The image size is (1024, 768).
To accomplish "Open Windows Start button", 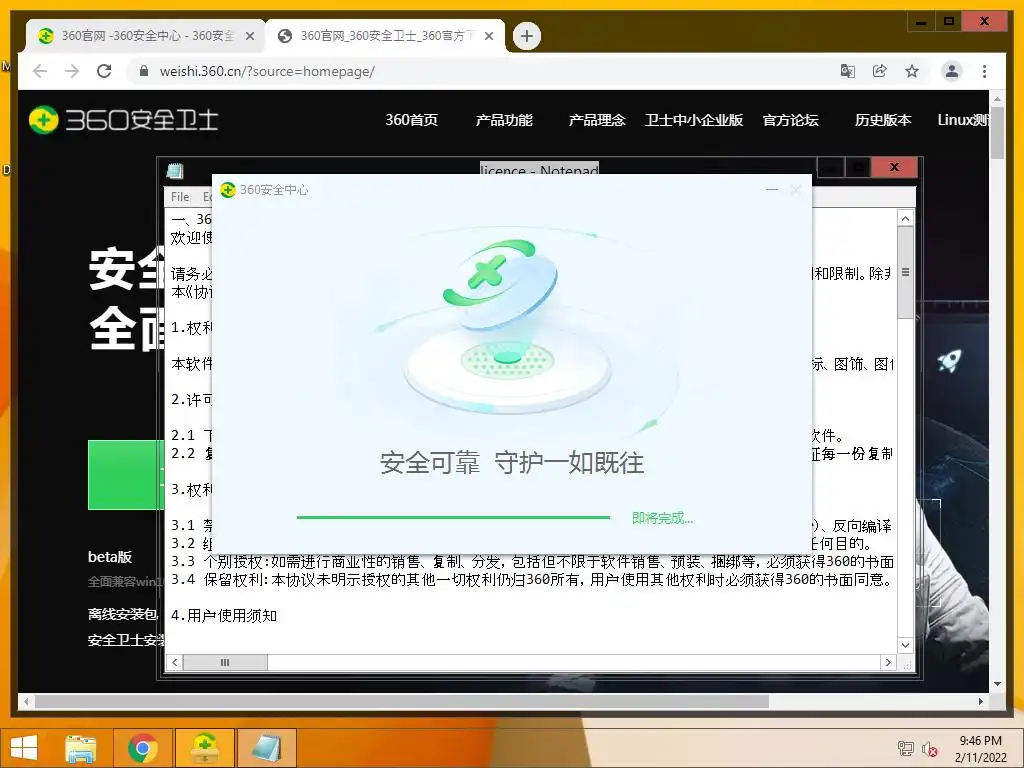I will 24,747.
